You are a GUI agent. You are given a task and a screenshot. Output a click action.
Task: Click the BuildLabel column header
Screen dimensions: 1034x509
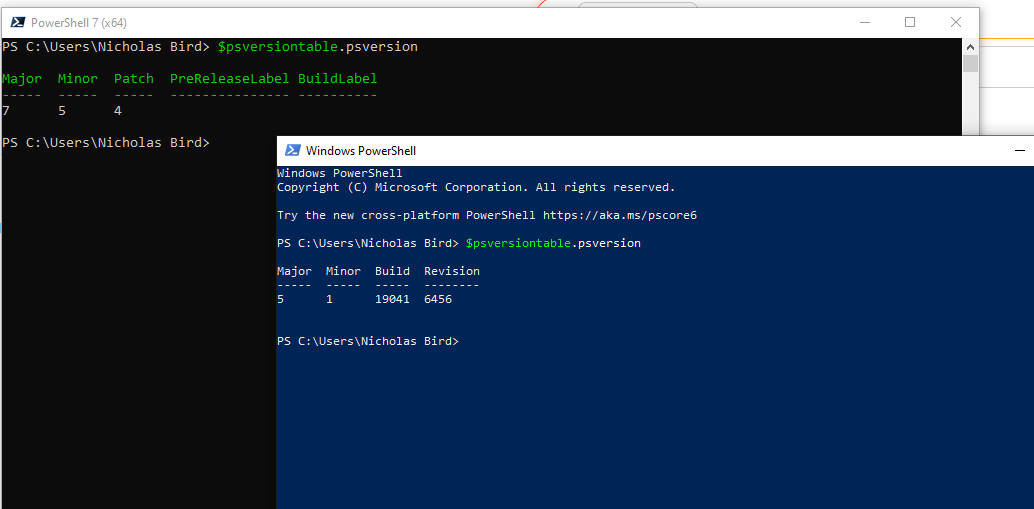337,79
